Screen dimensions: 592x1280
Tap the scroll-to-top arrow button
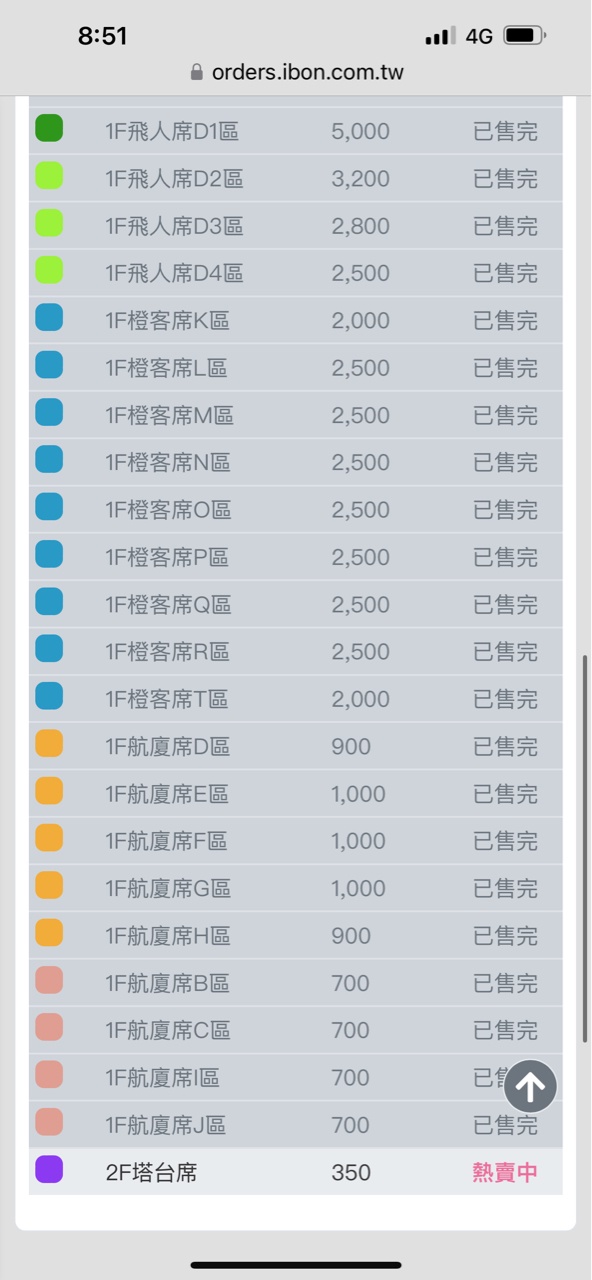point(530,1086)
